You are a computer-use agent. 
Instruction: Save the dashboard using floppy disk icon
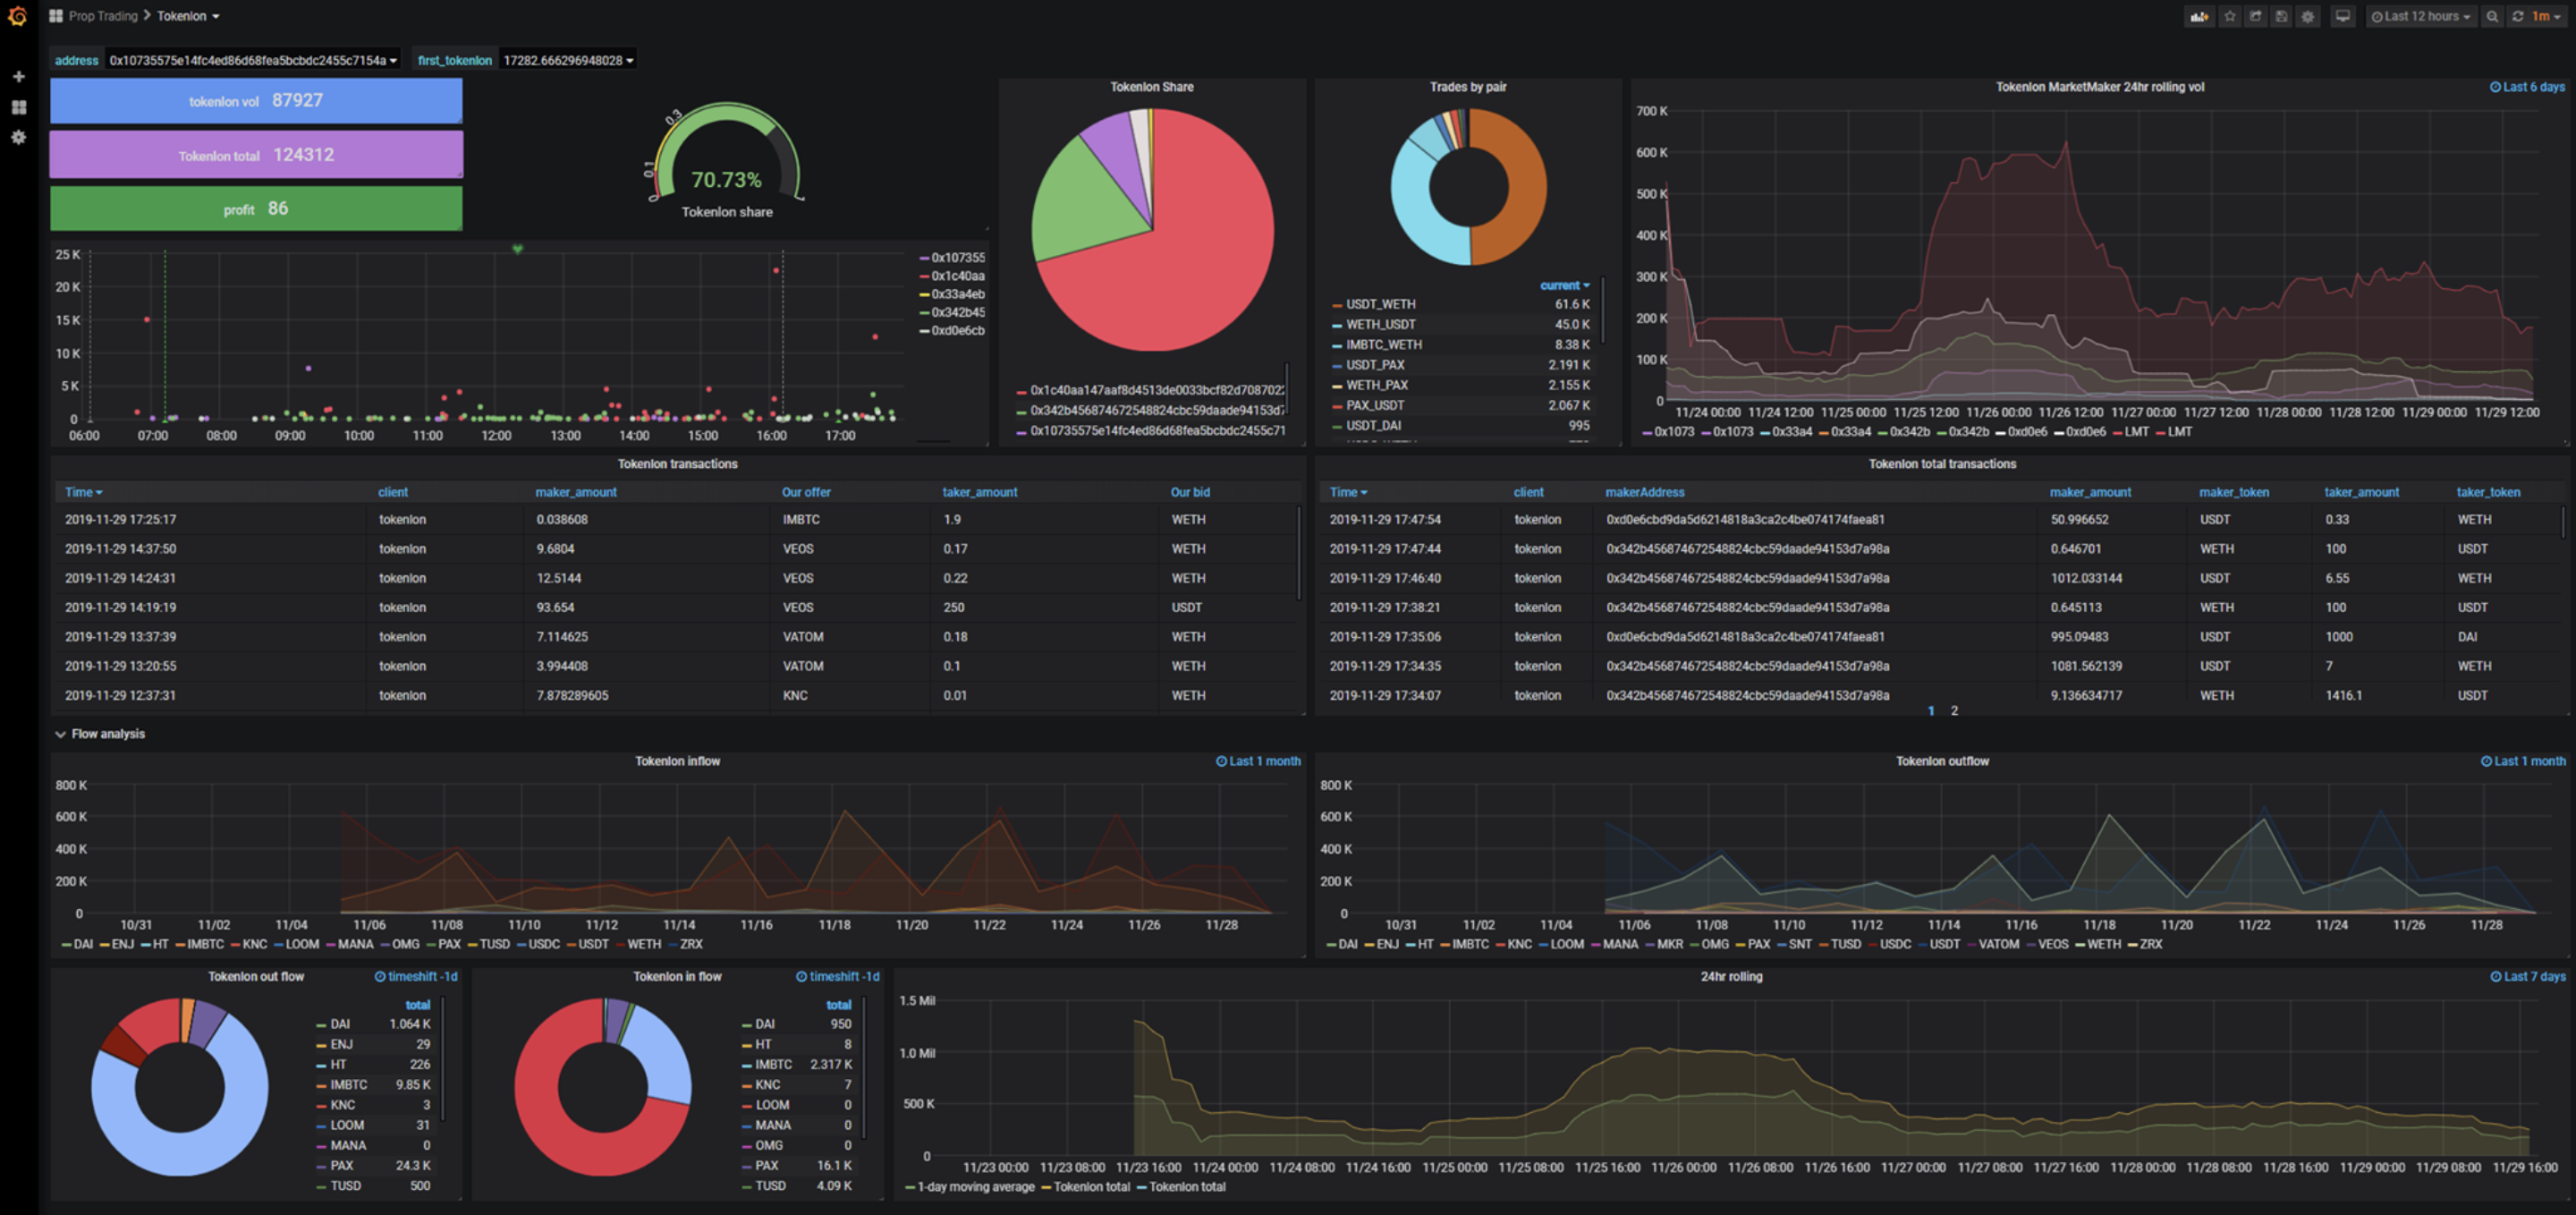[2281, 16]
